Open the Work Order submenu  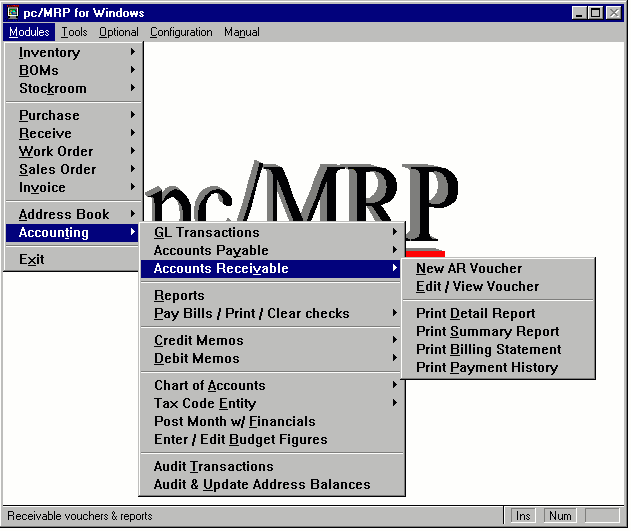pyautogui.click(x=74, y=152)
